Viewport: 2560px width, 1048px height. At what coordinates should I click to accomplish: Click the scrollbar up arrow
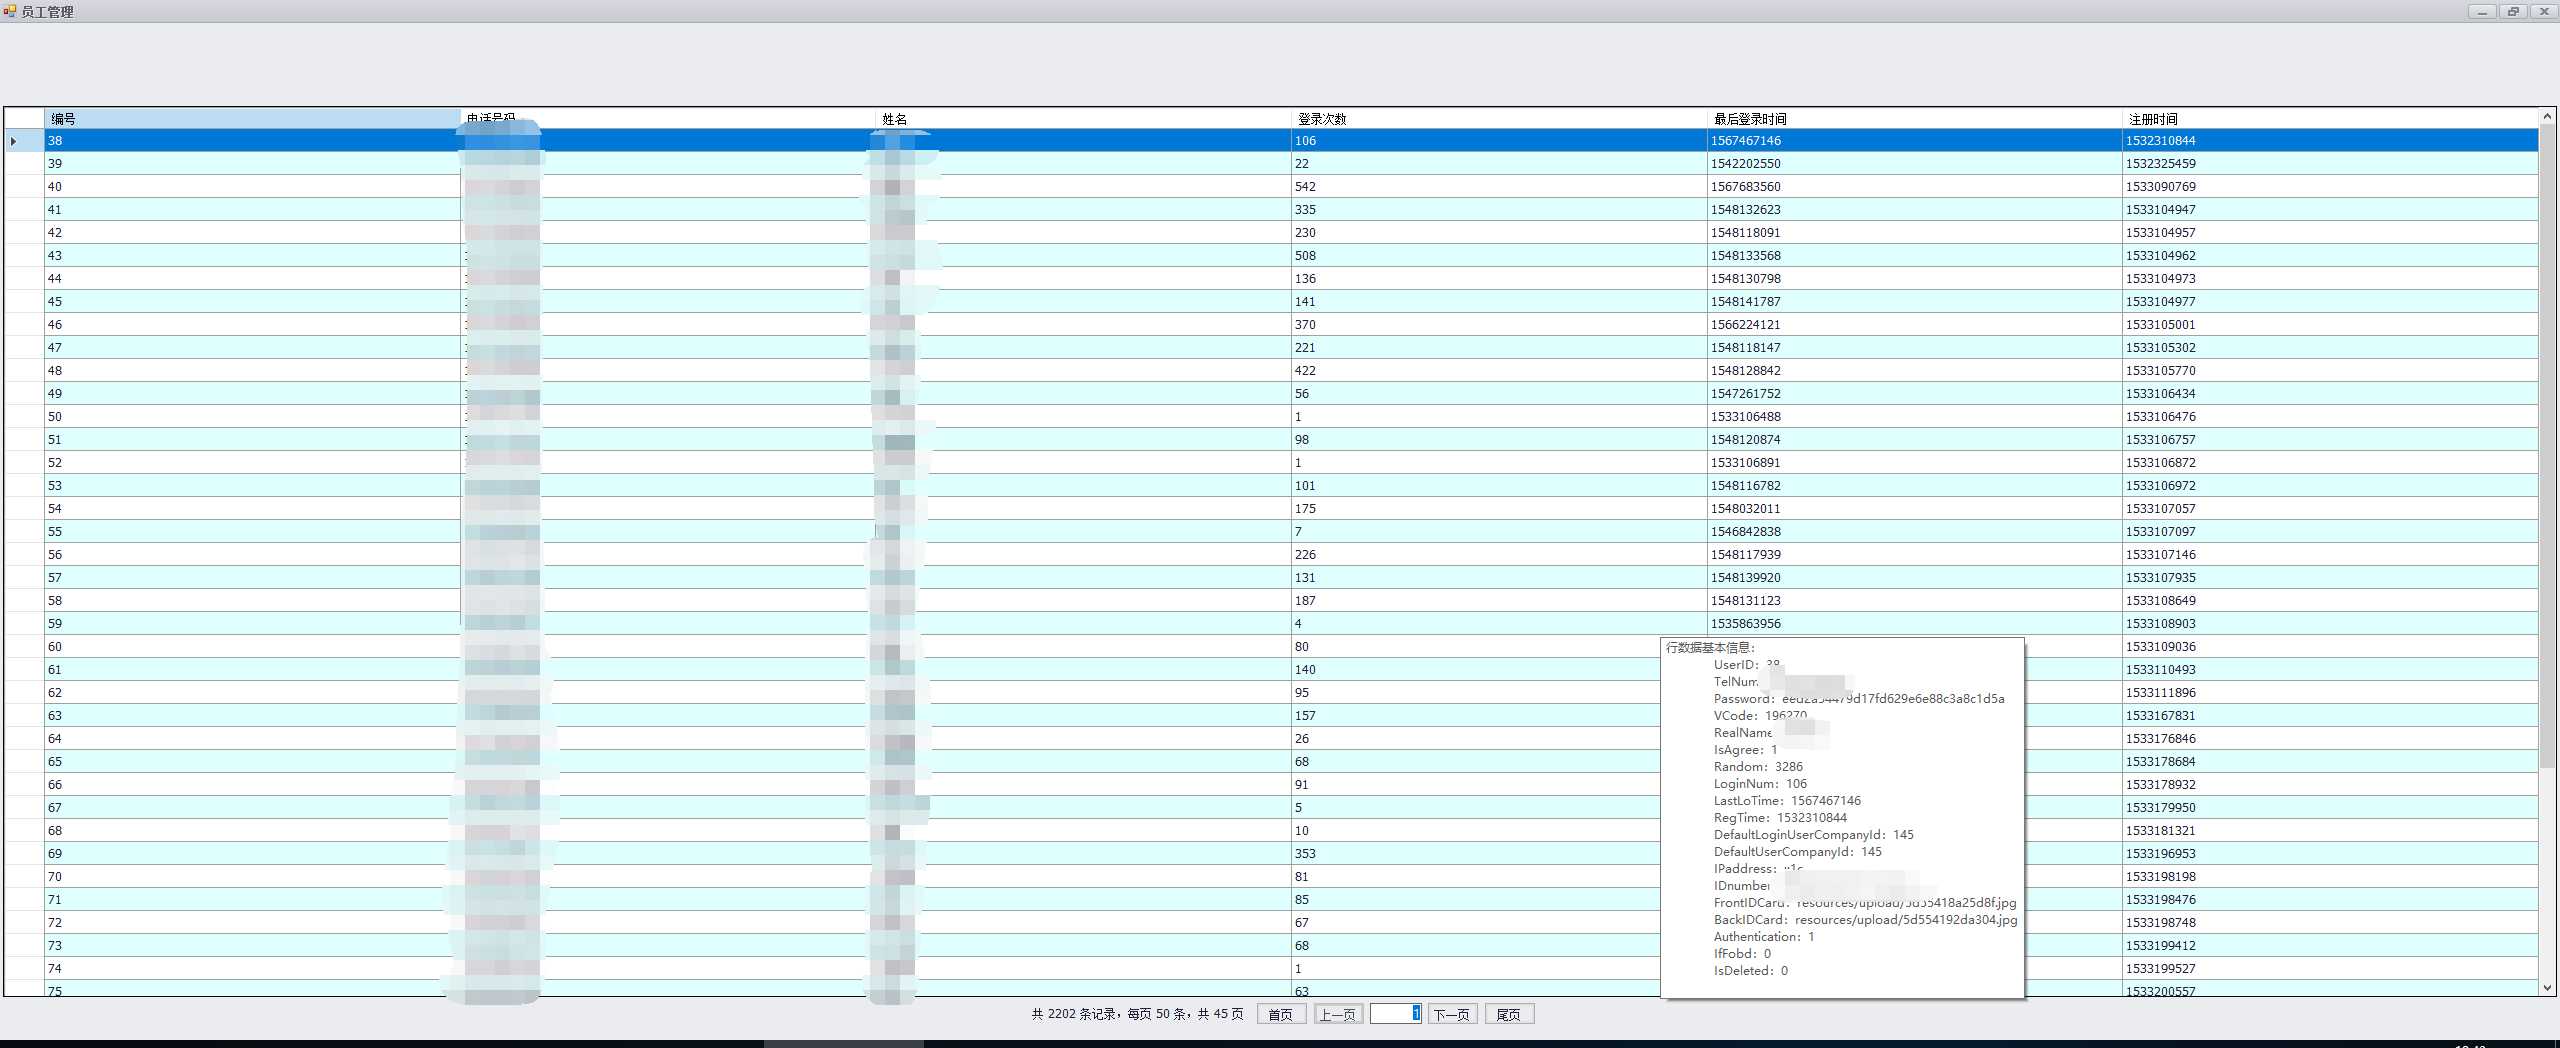coord(2547,117)
